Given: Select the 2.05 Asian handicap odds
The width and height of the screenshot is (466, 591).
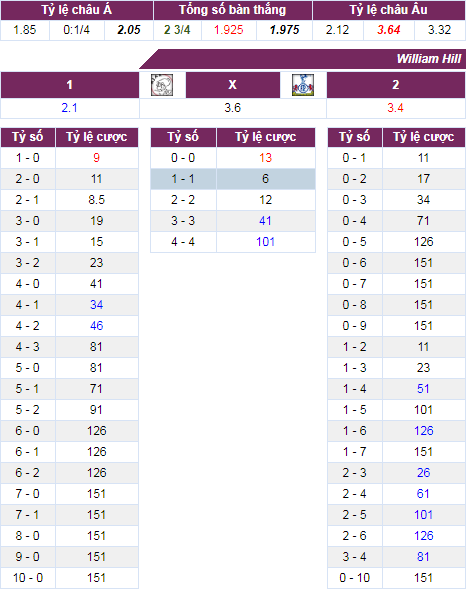Looking at the screenshot, I should (129, 30).
